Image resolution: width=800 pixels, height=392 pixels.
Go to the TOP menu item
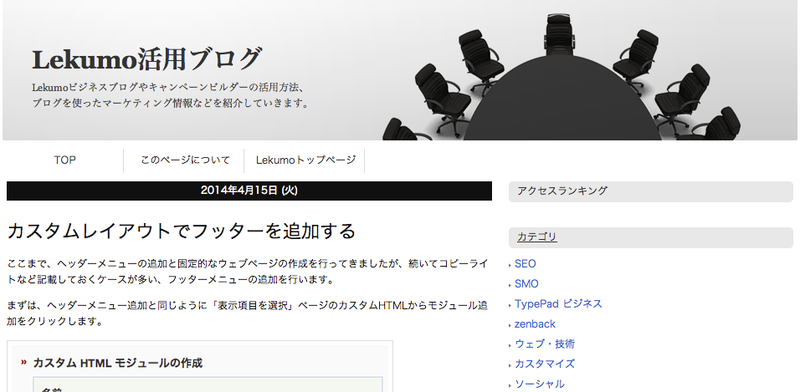click(65, 160)
